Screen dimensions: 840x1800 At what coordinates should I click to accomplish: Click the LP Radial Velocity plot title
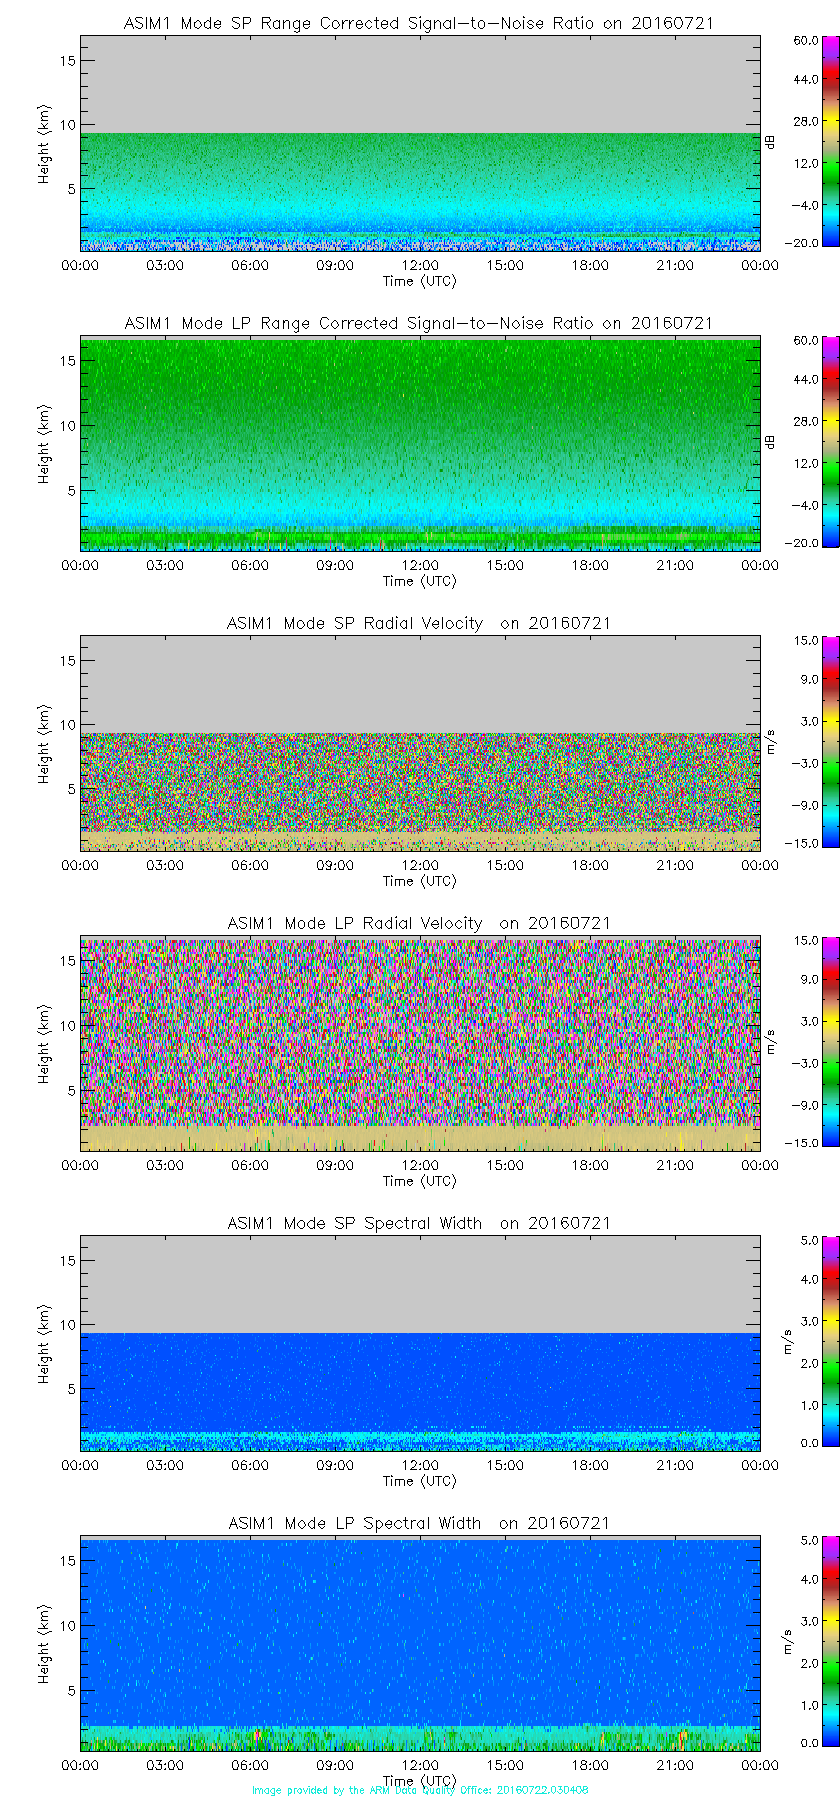[418, 923]
